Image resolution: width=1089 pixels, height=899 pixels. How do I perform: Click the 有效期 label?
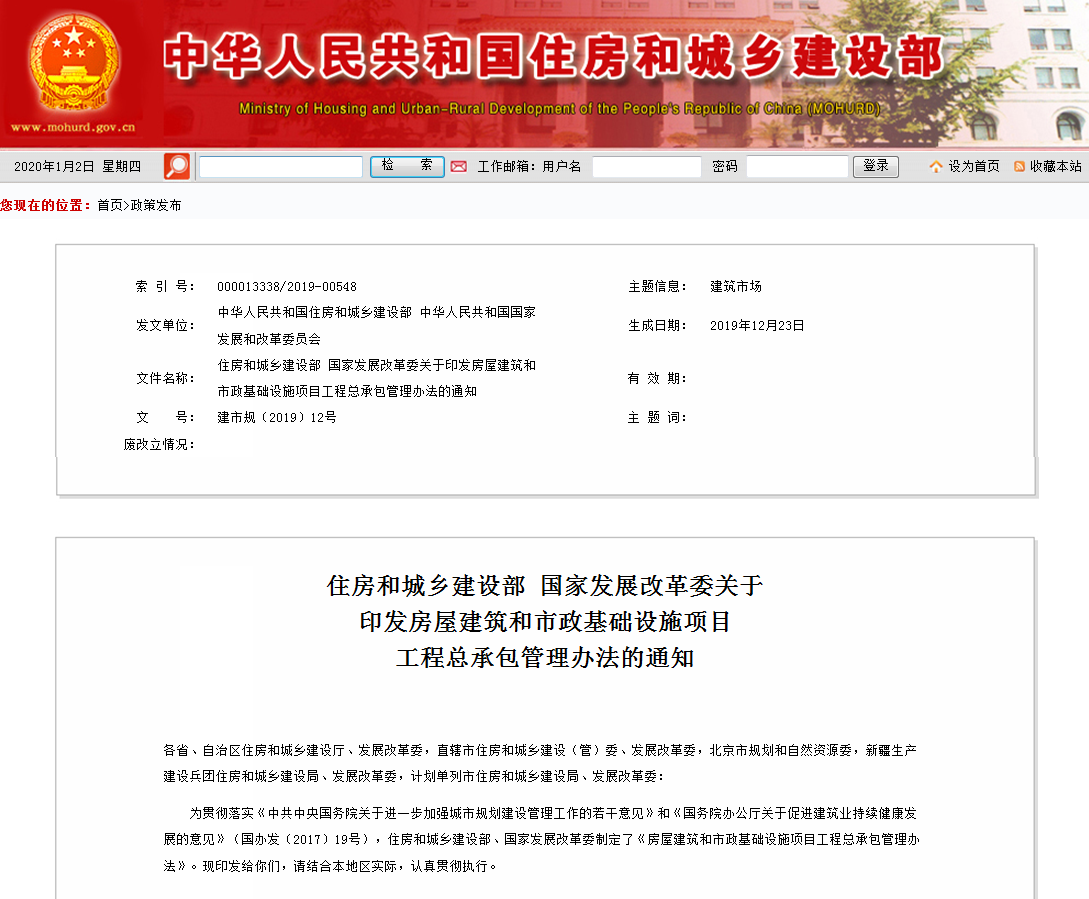658,378
